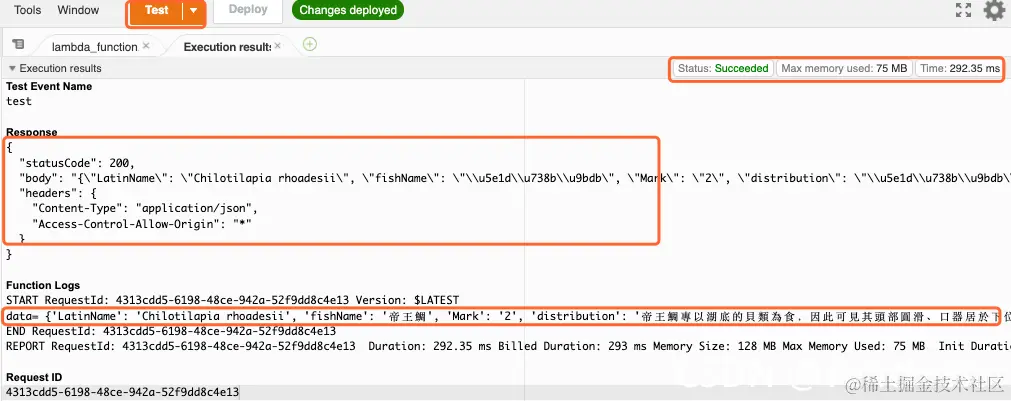Image resolution: width=1011 pixels, height=401 pixels.
Task: Click the Time: 292.35 ms label
Action: click(960, 68)
